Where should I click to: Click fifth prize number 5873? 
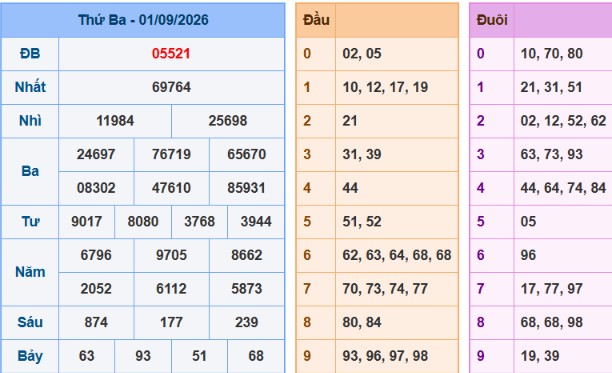[247, 289]
